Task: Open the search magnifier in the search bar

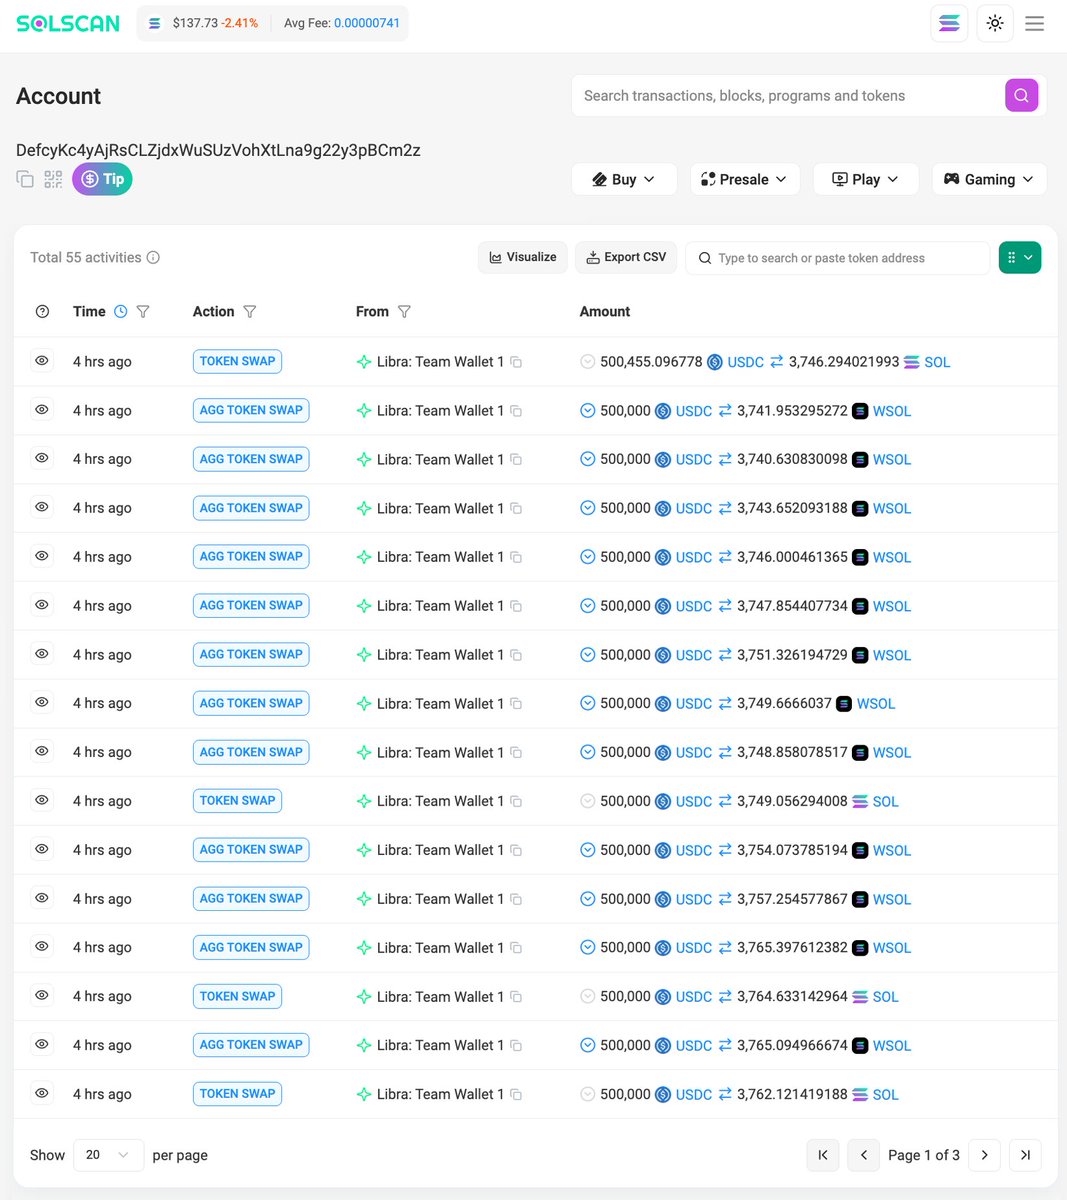Action: tap(1021, 95)
